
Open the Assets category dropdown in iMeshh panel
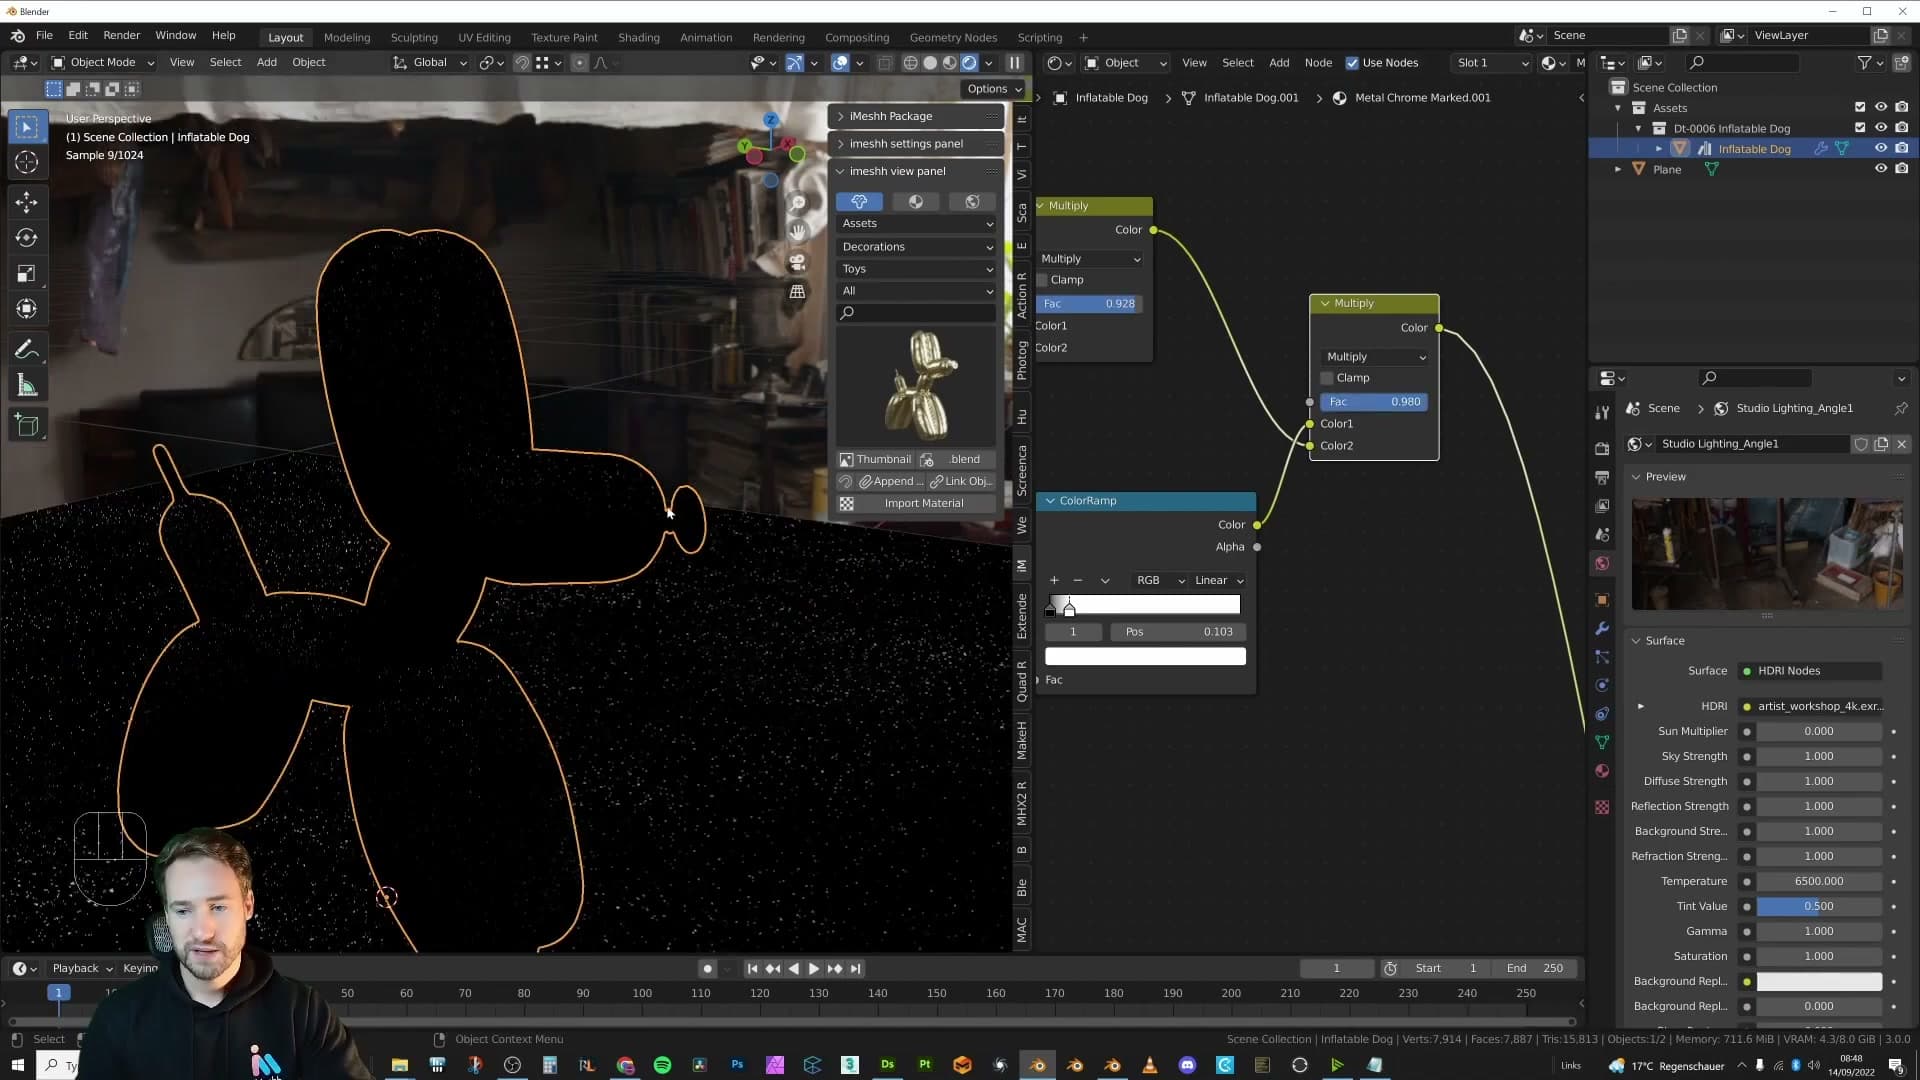click(917, 224)
